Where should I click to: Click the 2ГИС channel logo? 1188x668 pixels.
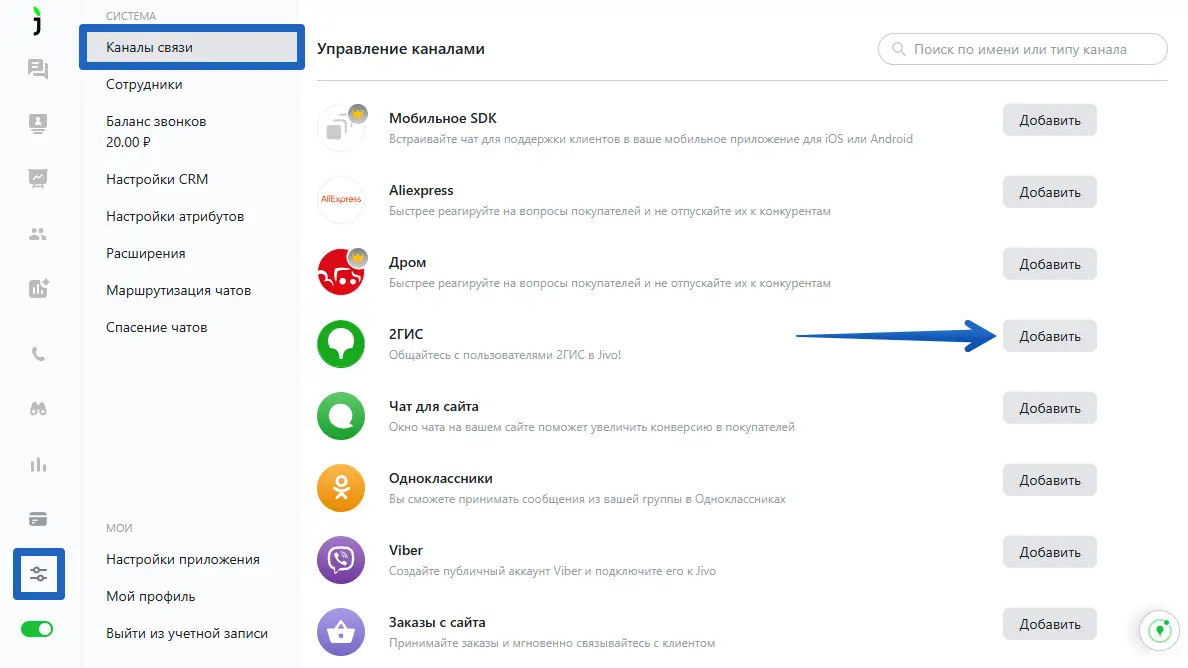coord(341,343)
